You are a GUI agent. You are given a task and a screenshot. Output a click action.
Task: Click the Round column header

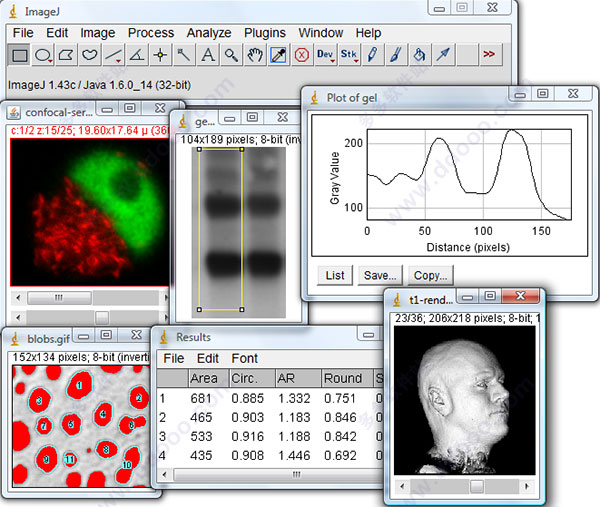pos(347,378)
